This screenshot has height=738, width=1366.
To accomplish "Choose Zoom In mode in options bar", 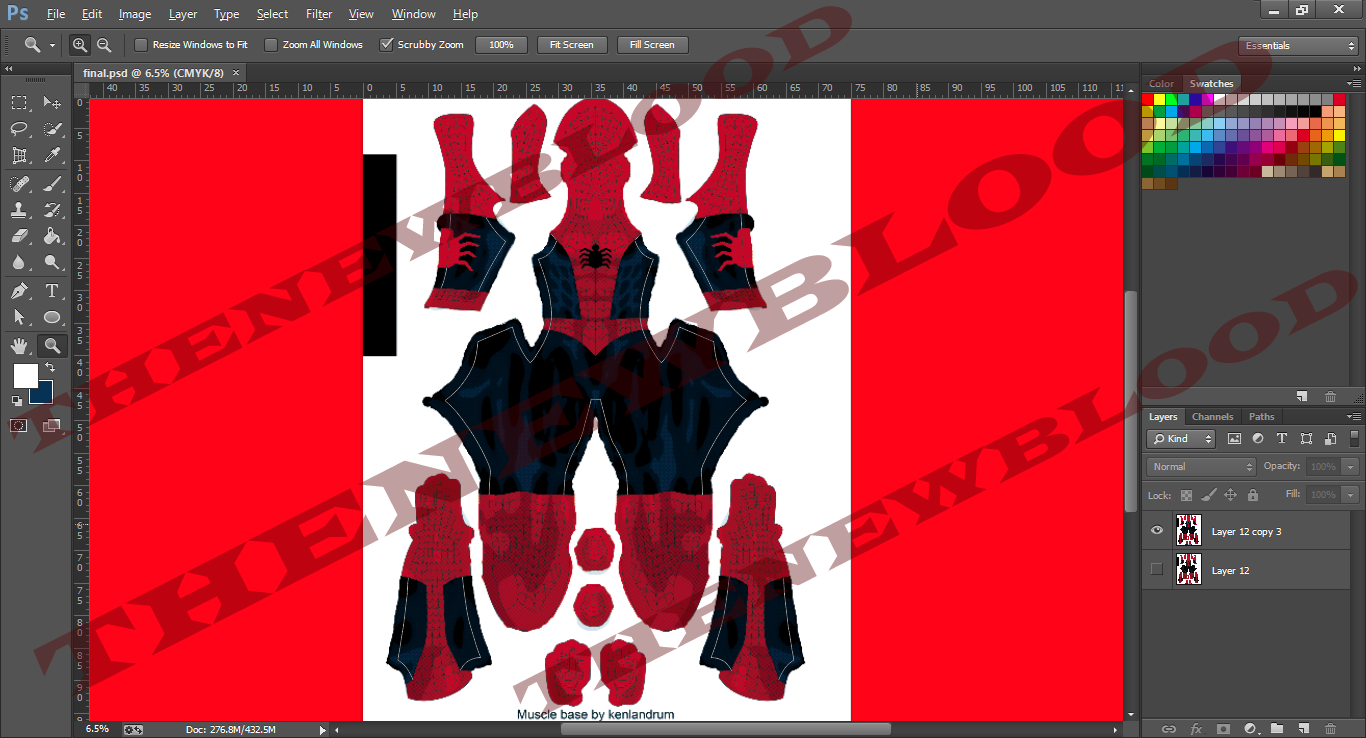I will [x=80, y=45].
